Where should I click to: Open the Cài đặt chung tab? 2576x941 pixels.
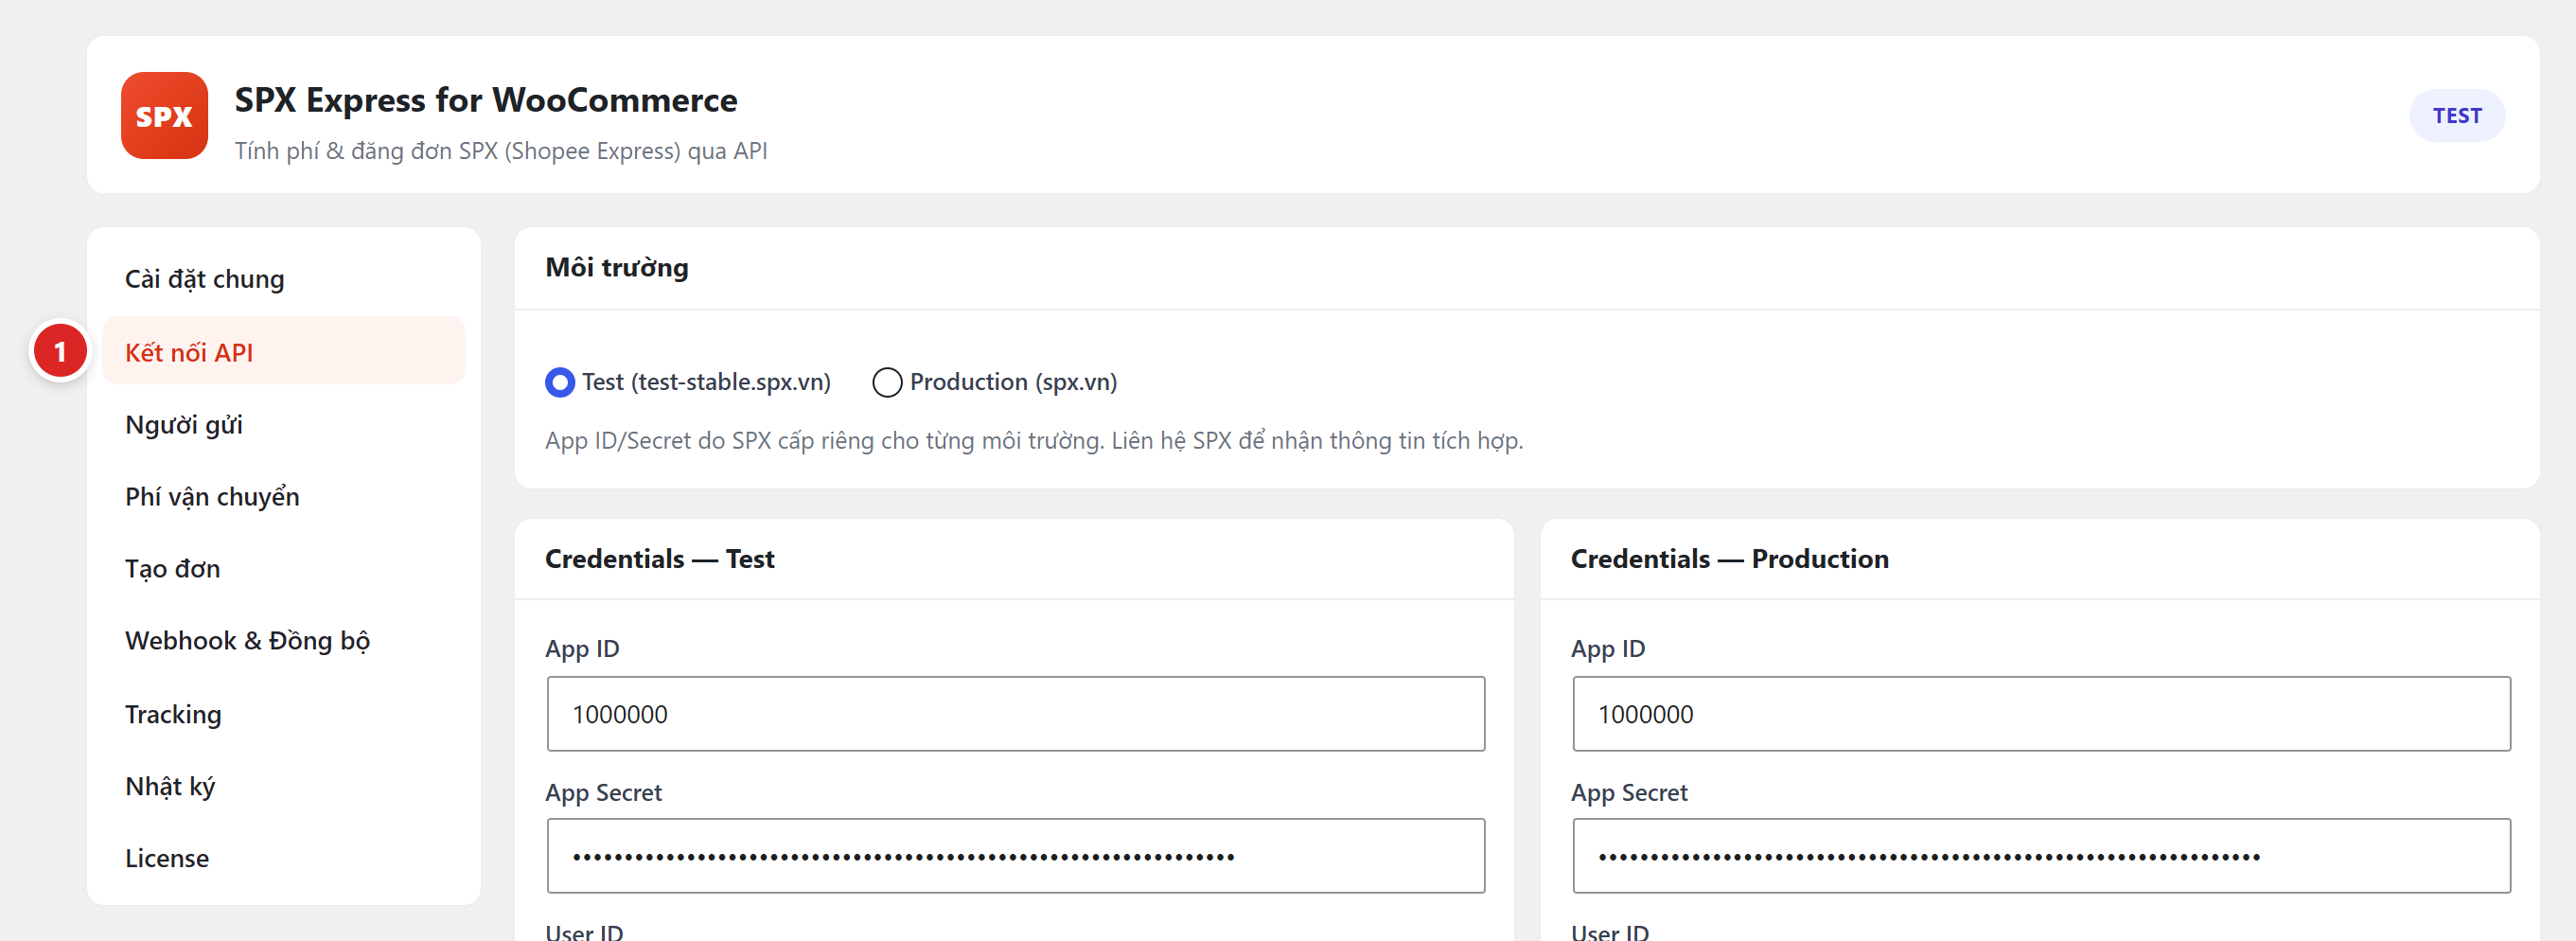click(x=283, y=279)
